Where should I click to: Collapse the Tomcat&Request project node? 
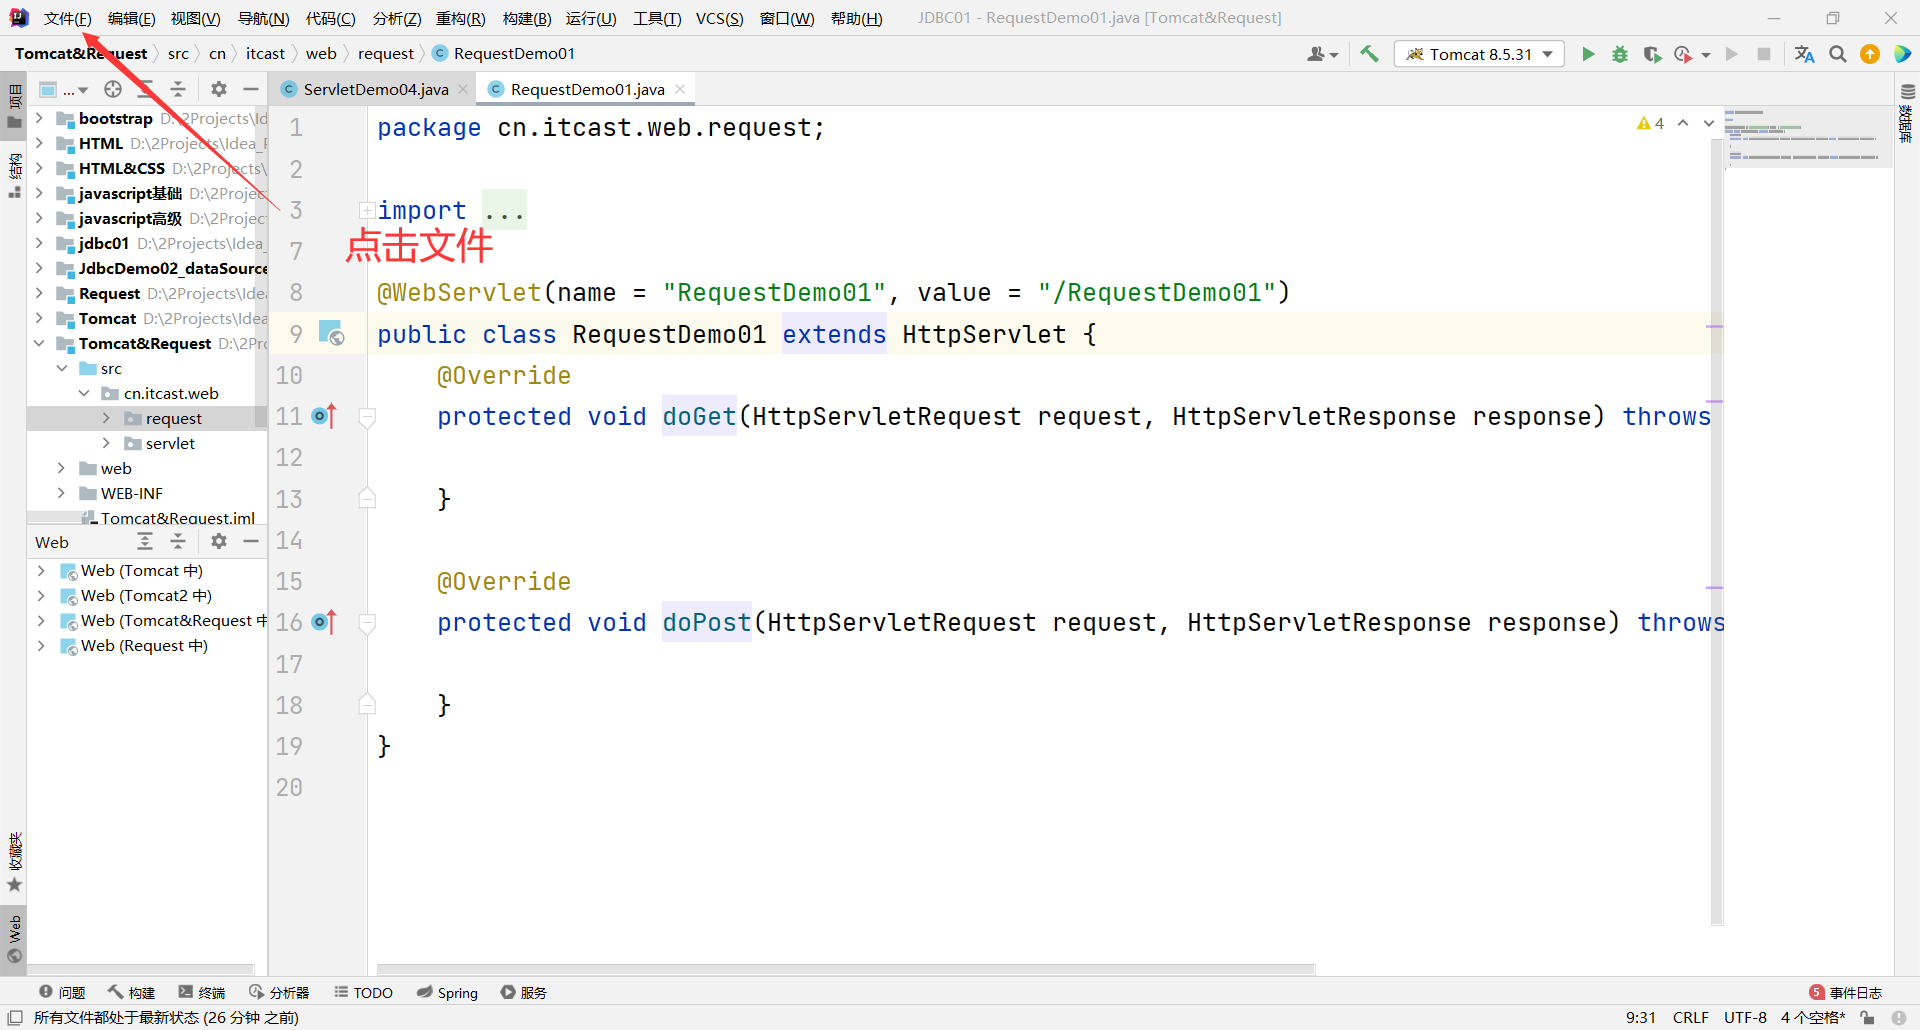click(x=39, y=343)
